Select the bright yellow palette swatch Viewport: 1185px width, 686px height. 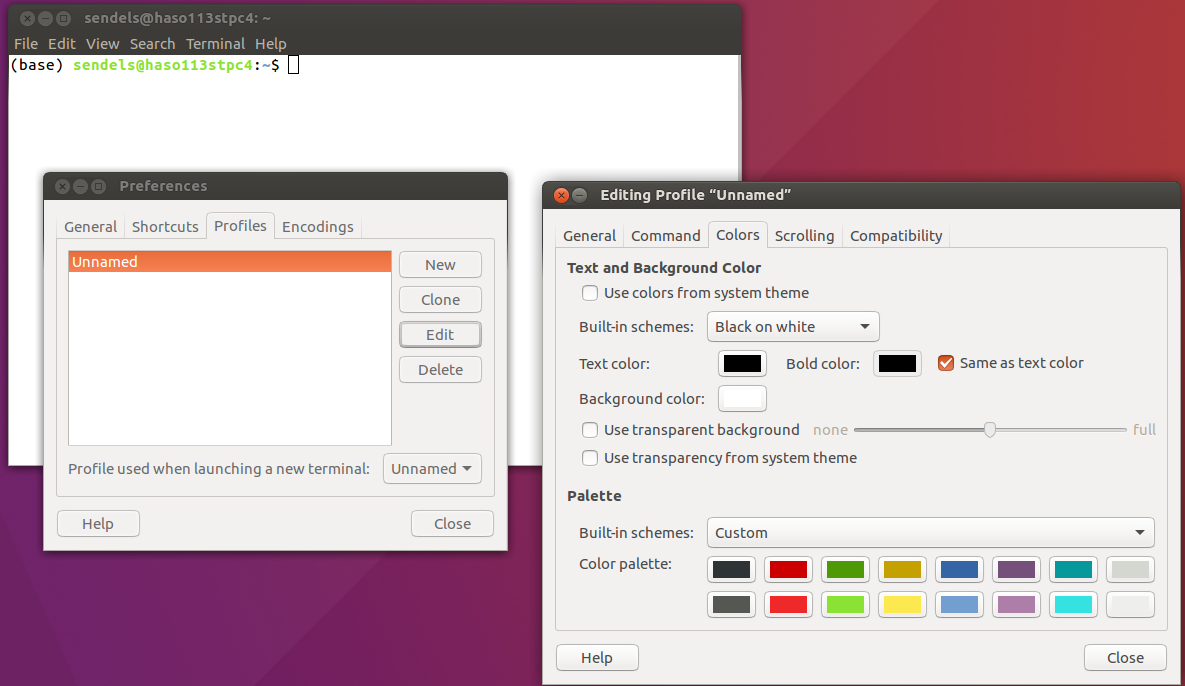[902, 605]
